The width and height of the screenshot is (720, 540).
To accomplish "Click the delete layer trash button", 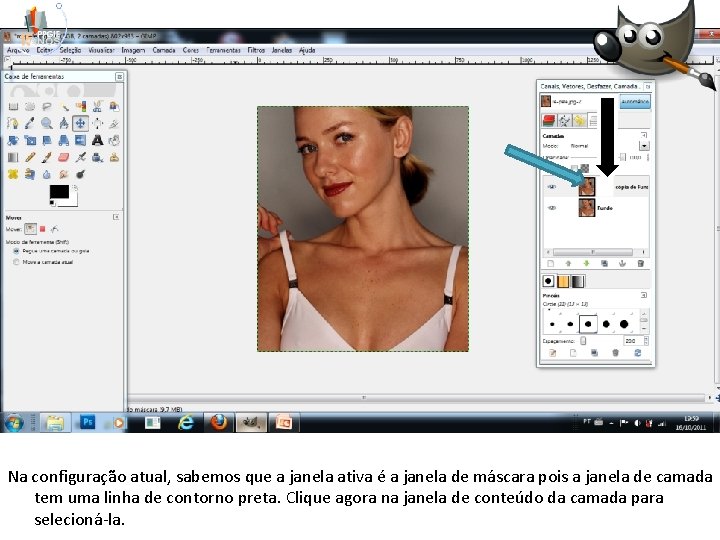I will [x=641, y=264].
